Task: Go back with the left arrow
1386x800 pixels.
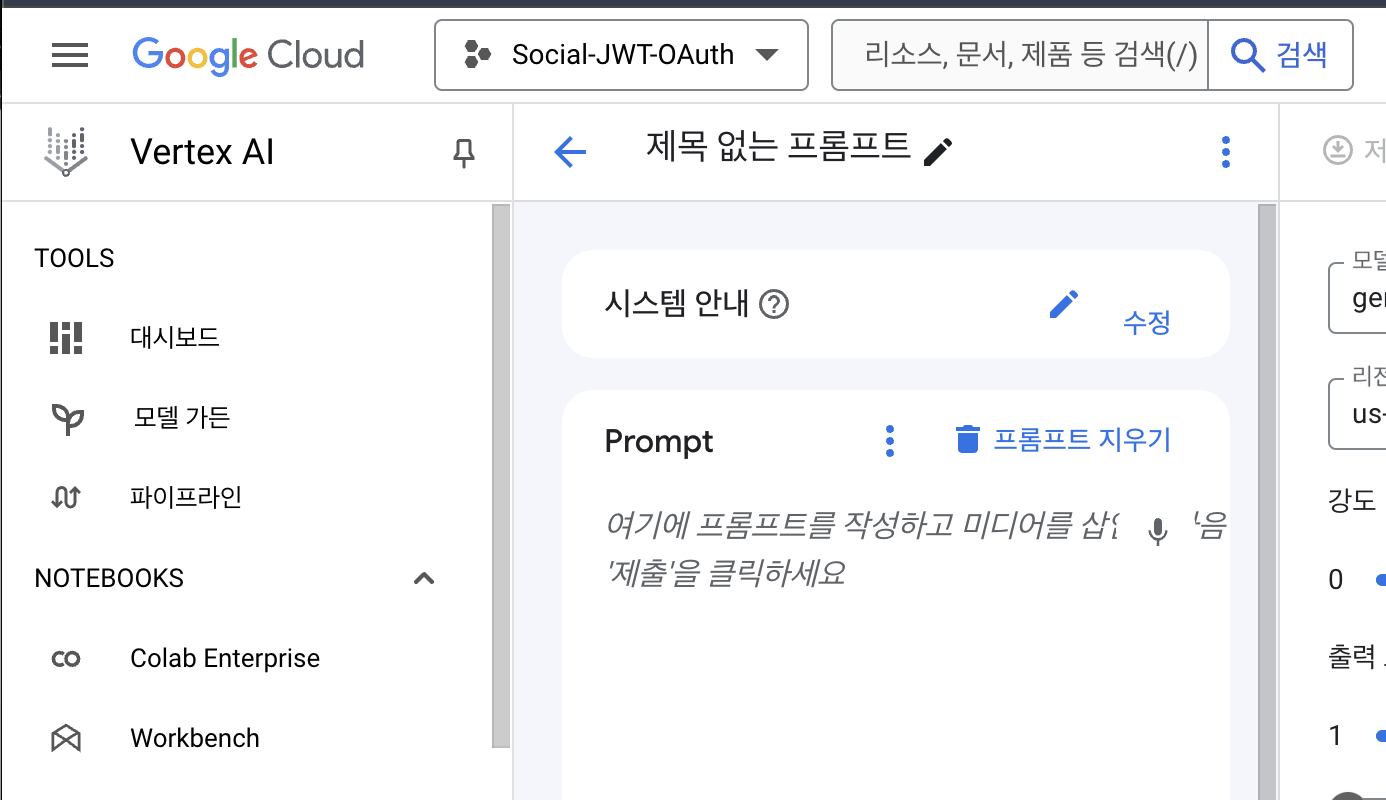Action: [x=570, y=152]
